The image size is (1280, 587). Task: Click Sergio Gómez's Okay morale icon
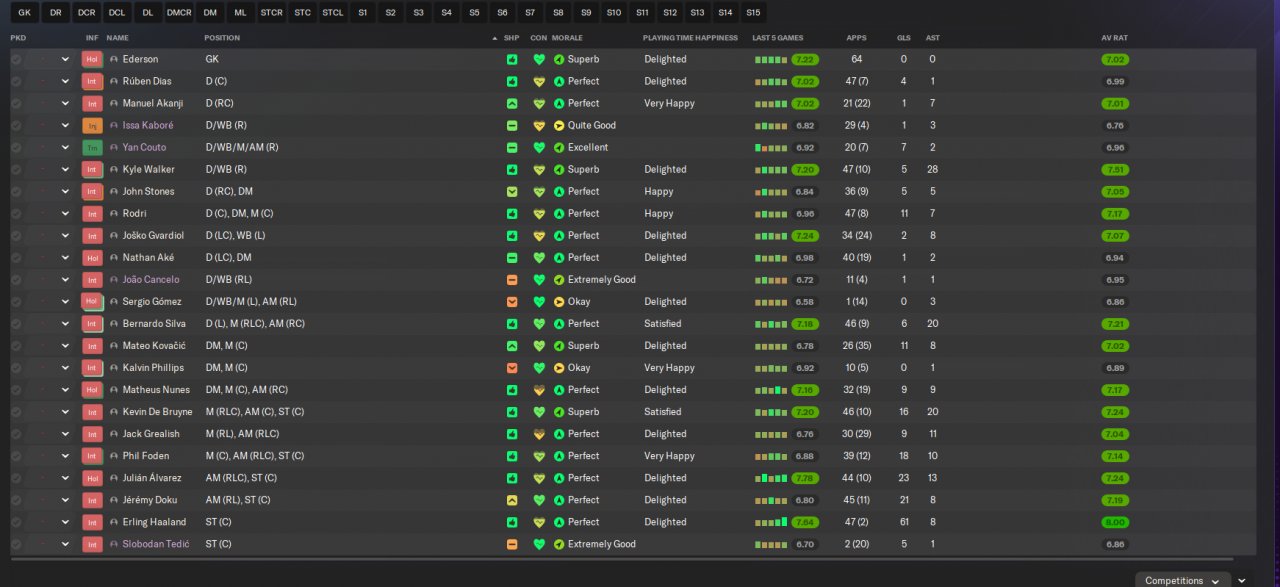tap(559, 302)
